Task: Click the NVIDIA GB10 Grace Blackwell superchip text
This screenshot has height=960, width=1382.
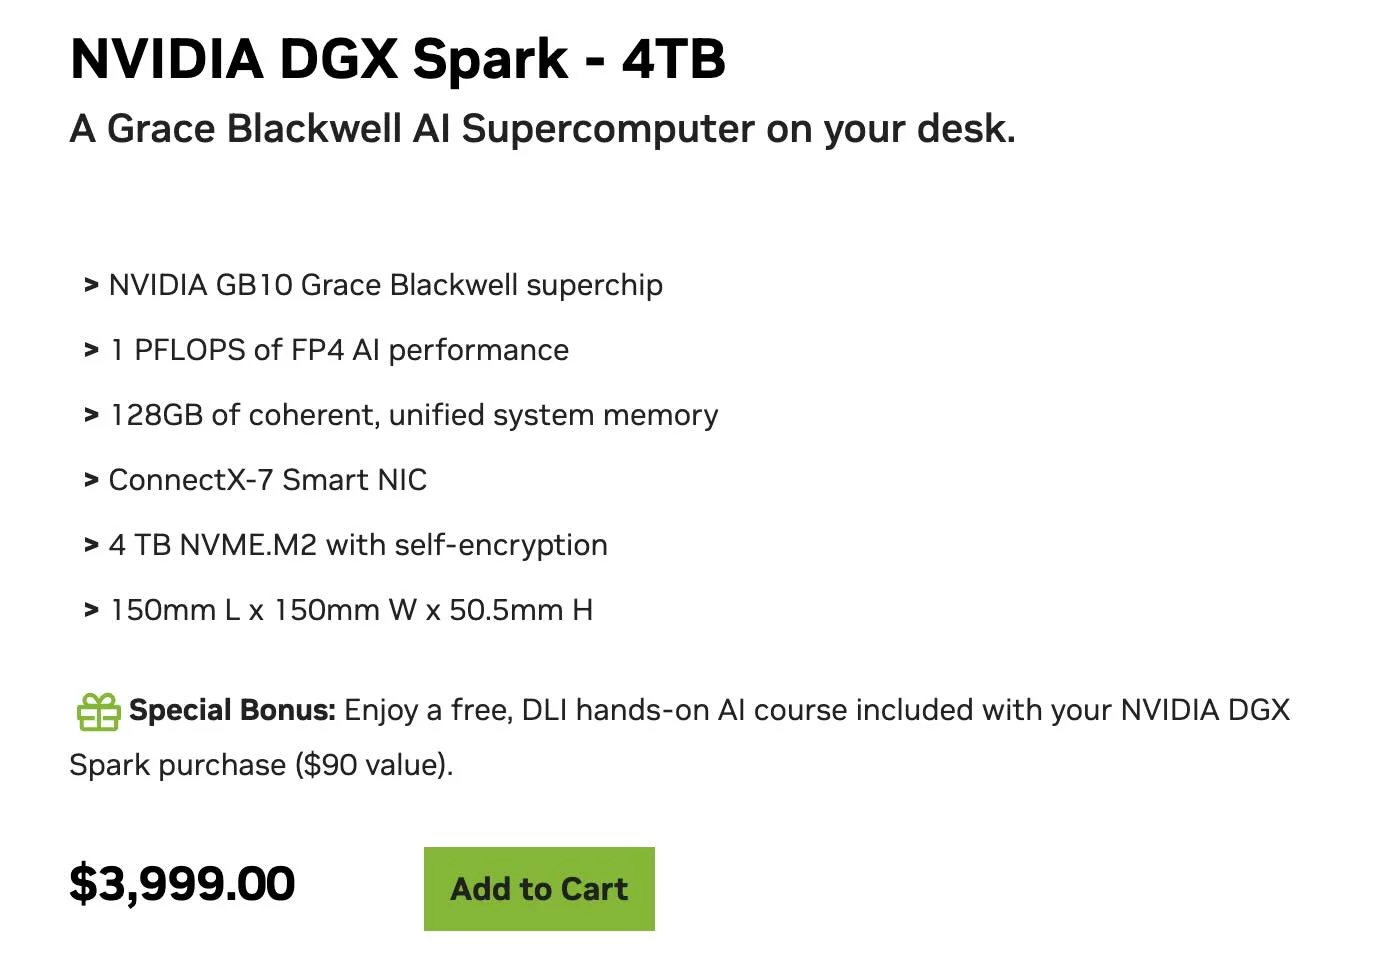Action: tap(385, 285)
